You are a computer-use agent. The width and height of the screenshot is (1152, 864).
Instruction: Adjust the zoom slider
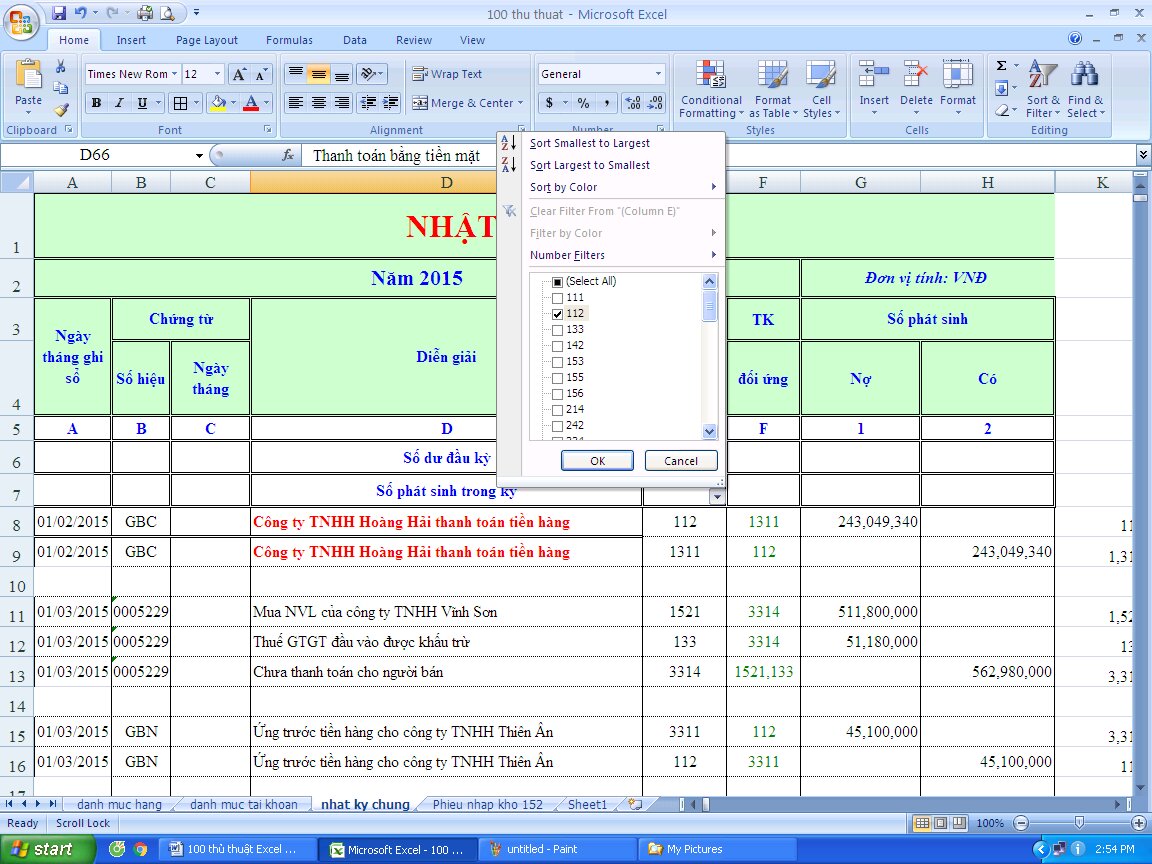coord(1079,823)
